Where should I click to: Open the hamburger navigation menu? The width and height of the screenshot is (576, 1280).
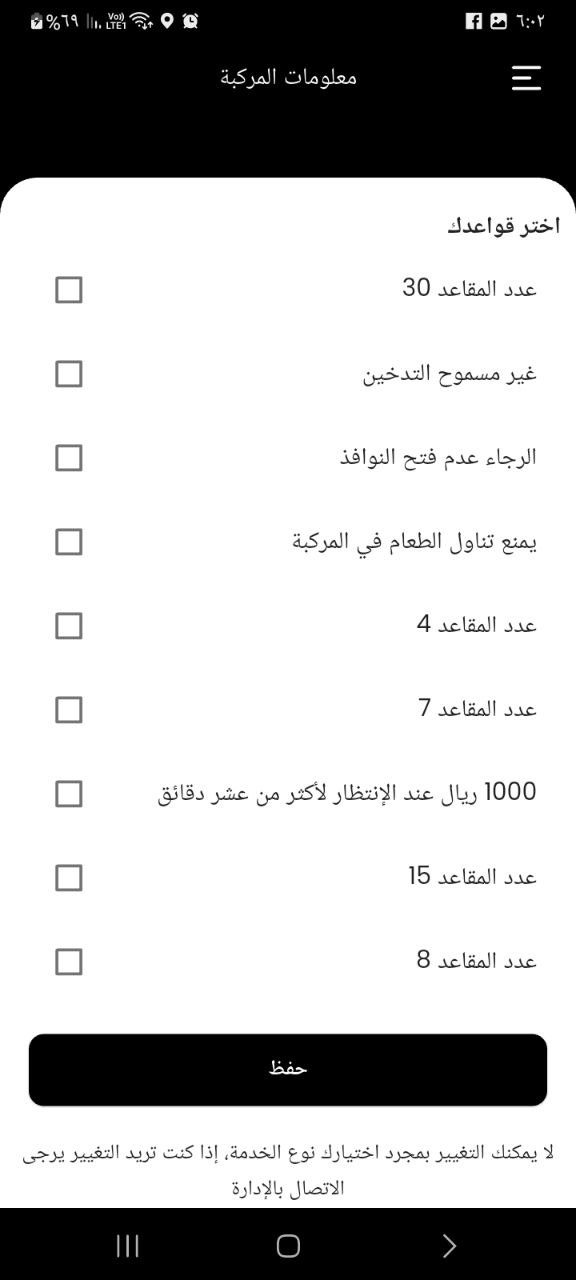[526, 77]
